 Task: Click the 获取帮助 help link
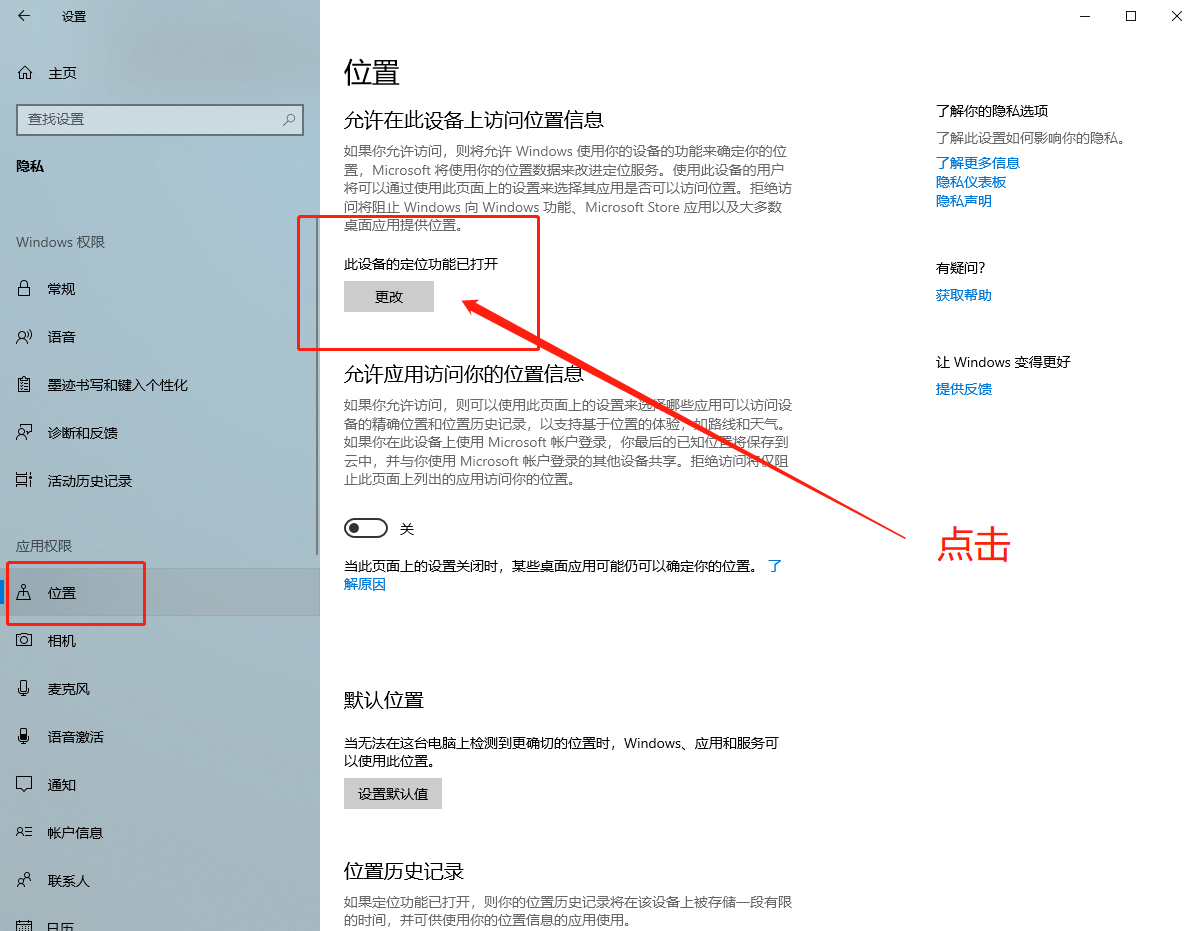click(x=963, y=294)
